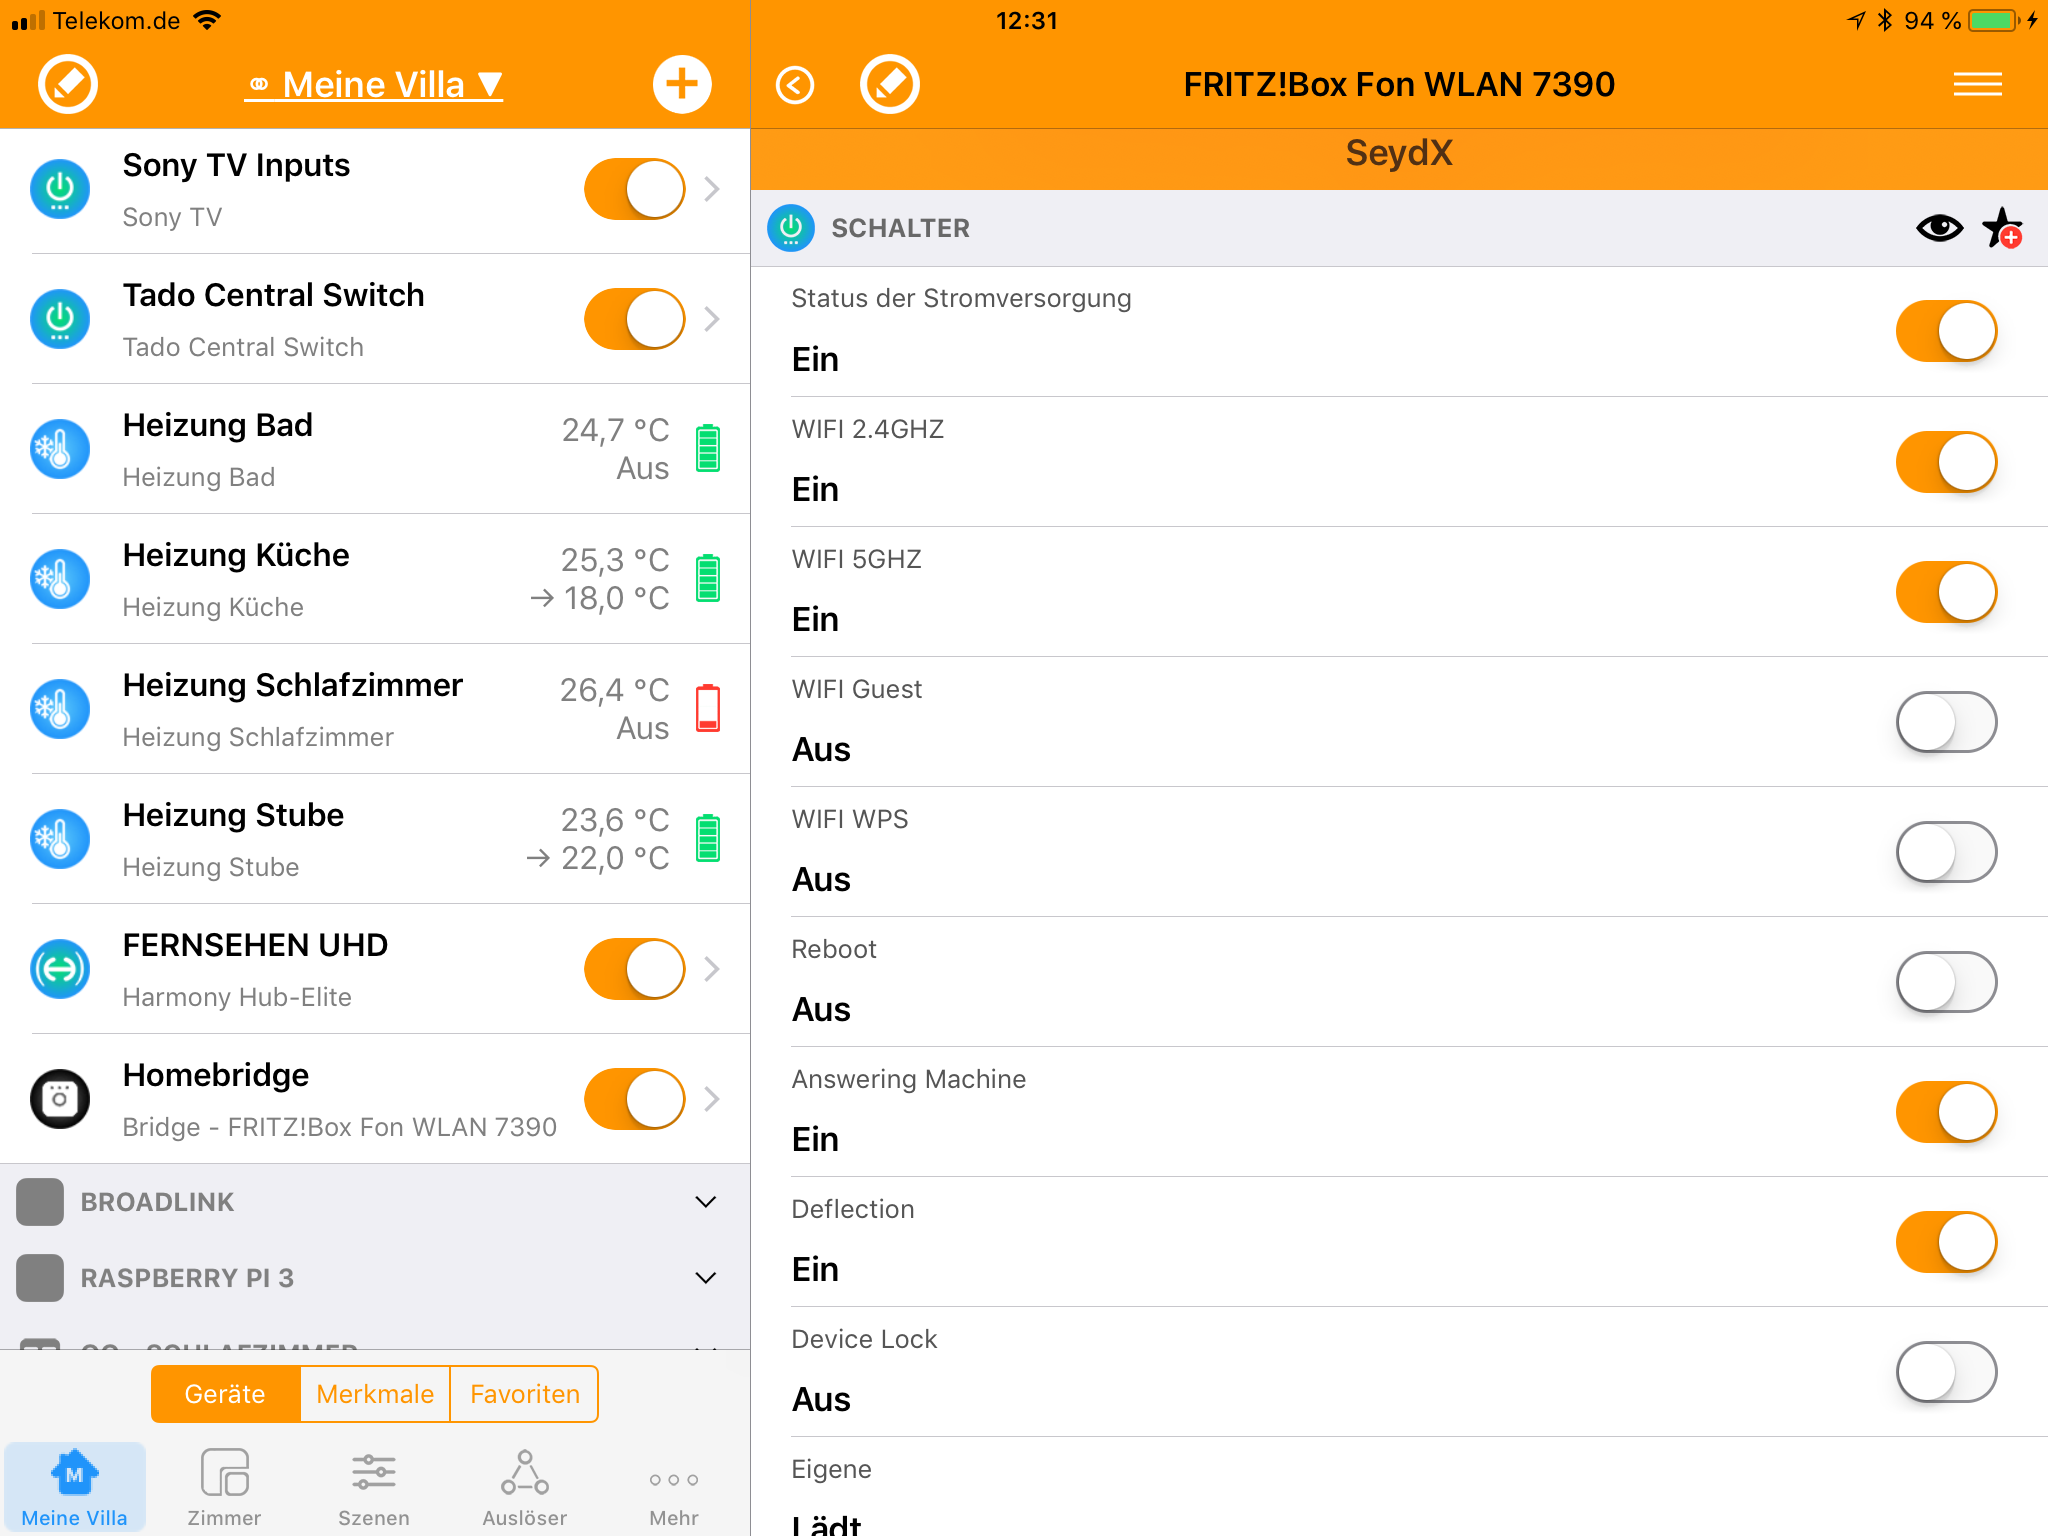Select the Favoriten segment button
The image size is (2048, 1536).
point(524,1394)
